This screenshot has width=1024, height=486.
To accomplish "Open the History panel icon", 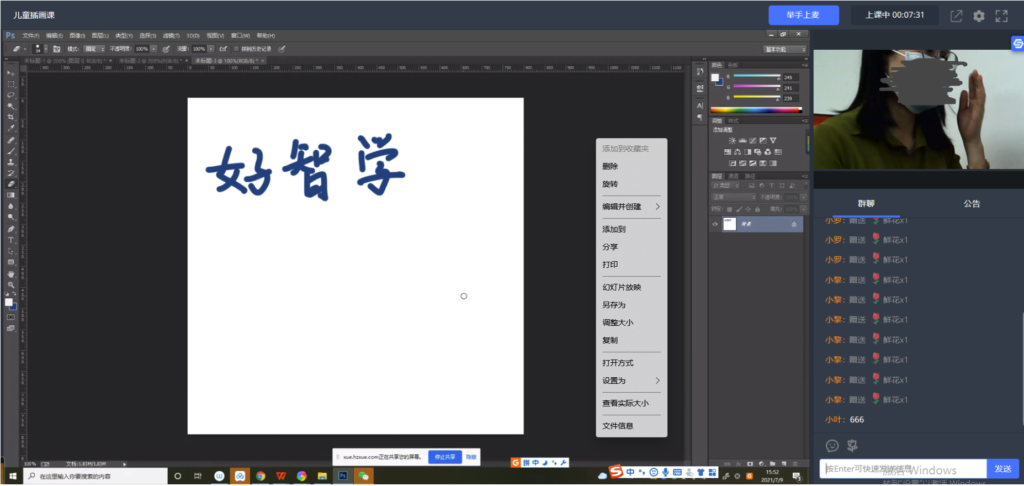I will coord(700,71).
